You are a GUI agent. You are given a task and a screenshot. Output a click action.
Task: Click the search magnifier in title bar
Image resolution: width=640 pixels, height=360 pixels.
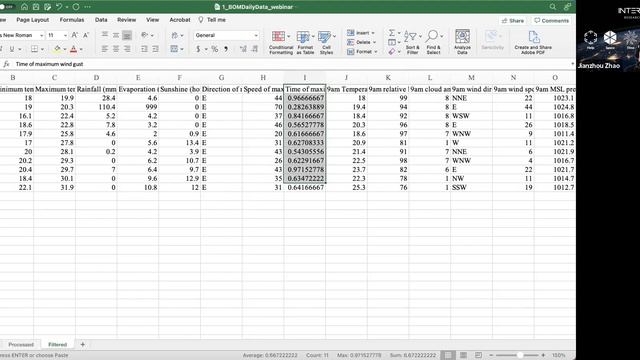click(553, 7)
